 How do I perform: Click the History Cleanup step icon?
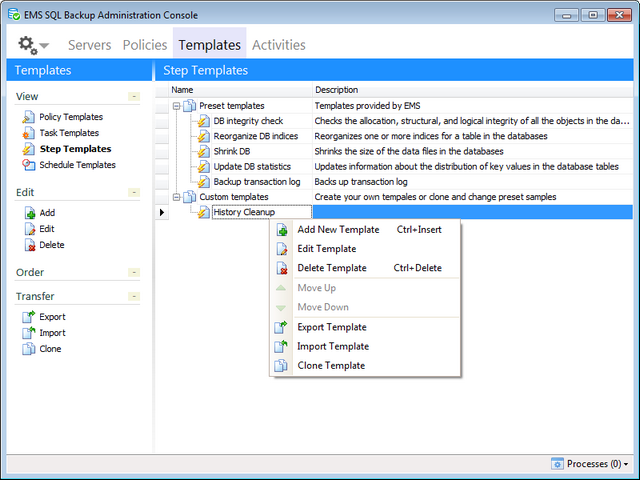[x=203, y=212]
